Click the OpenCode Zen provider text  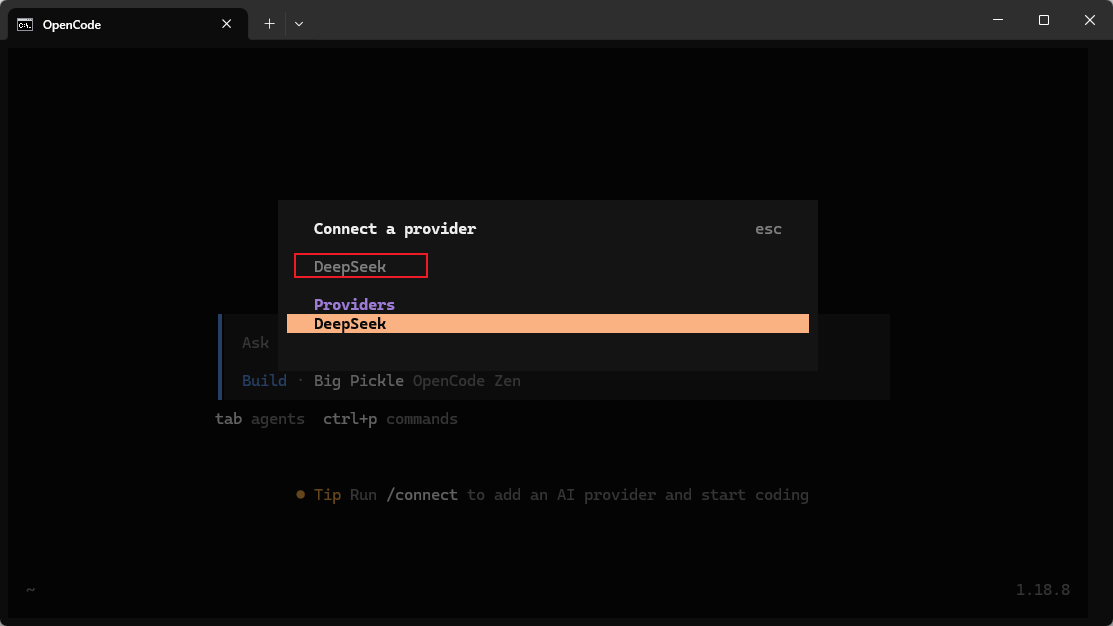[466, 380]
